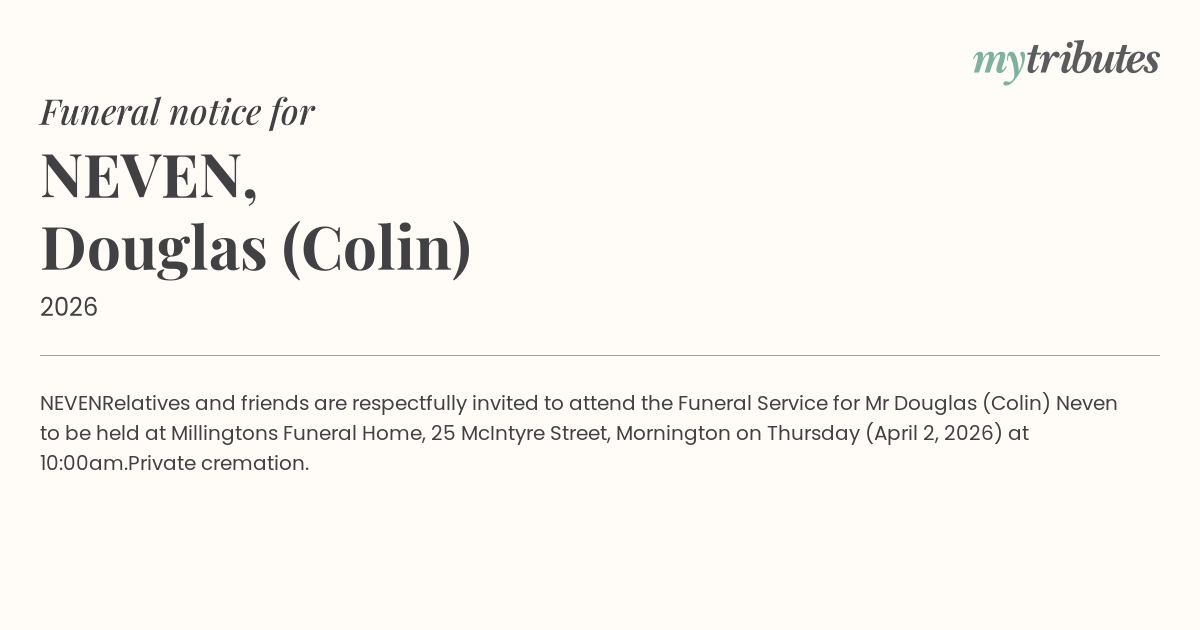Click the green "my" in the logo
Image resolution: width=1200 pixels, height=630 pixels.
point(998,62)
